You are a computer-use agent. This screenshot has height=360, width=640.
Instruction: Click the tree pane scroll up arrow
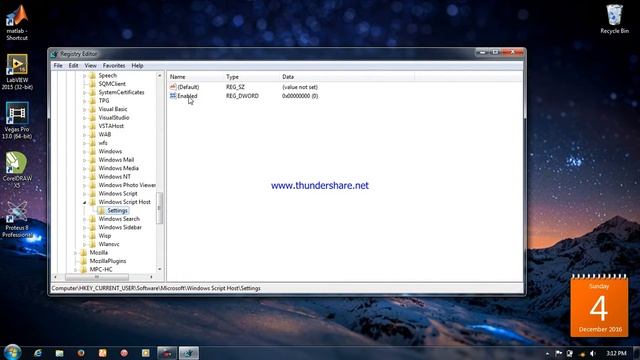point(160,76)
